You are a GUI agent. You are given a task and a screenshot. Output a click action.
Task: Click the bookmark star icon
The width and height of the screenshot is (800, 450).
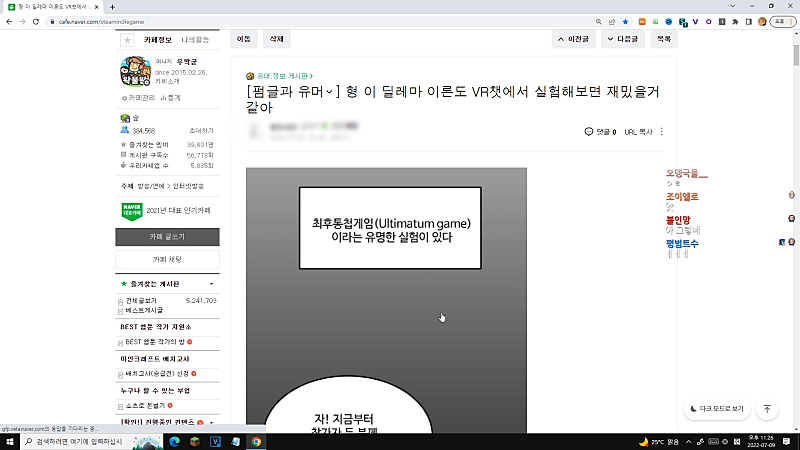click(x=625, y=22)
